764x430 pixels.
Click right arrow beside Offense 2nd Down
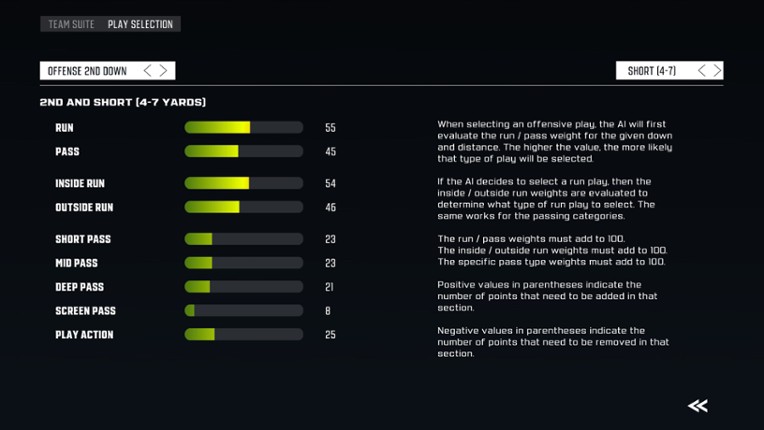point(164,71)
